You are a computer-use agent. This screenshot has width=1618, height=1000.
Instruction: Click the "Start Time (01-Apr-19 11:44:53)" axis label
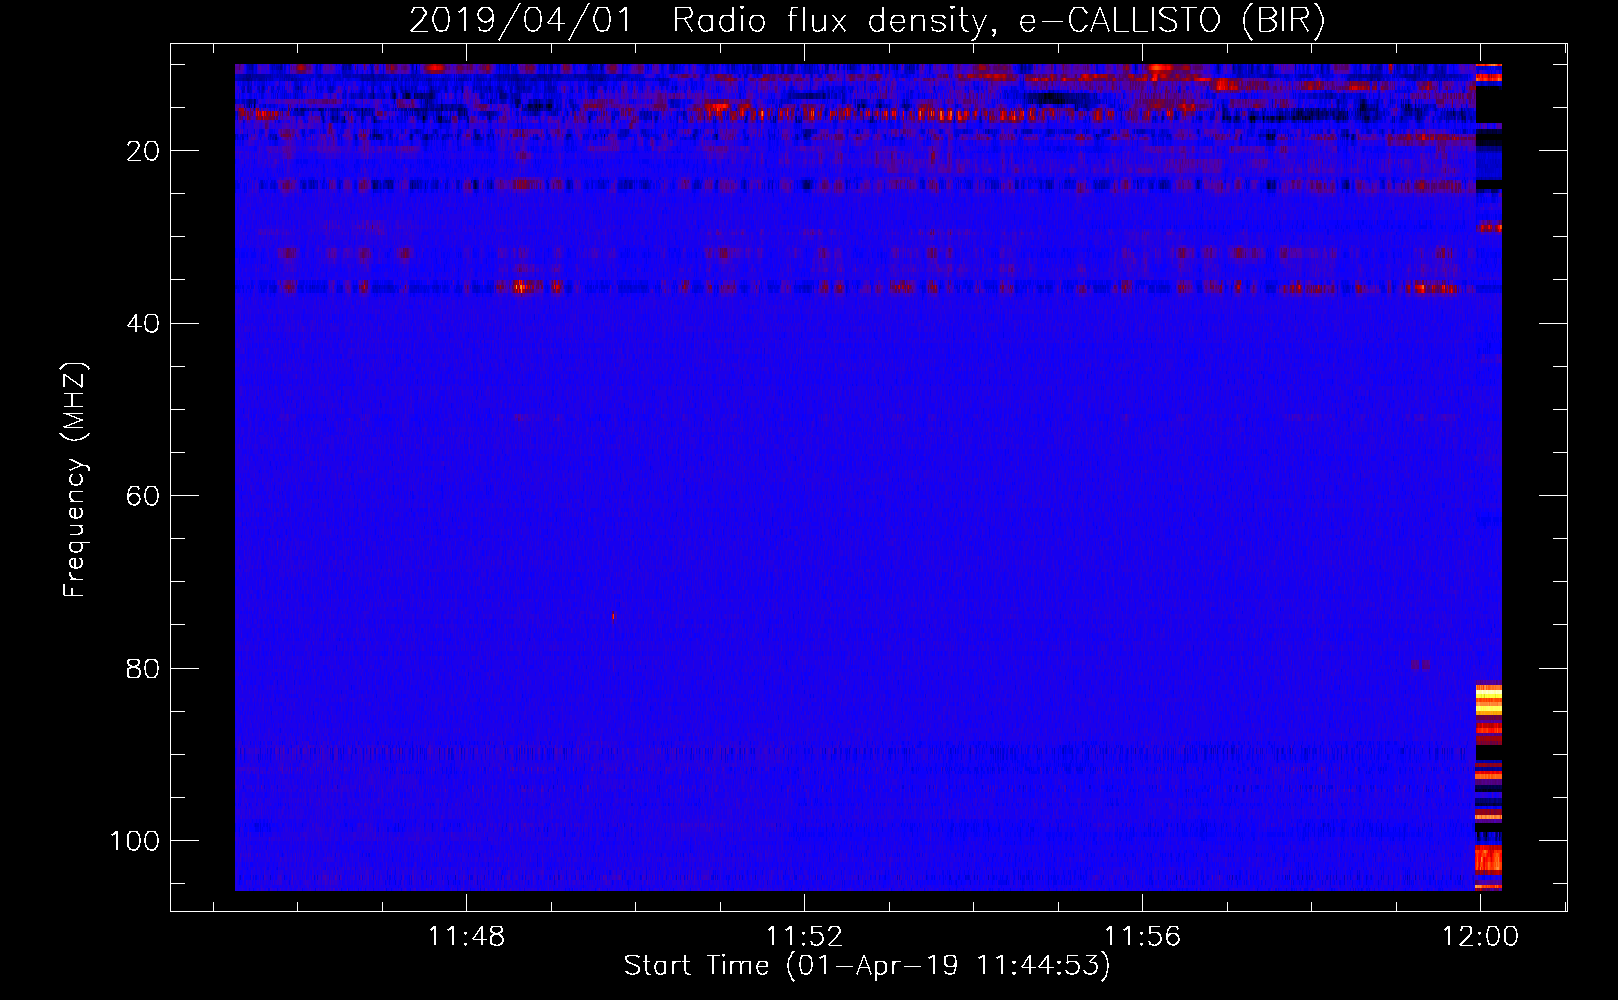point(867,966)
